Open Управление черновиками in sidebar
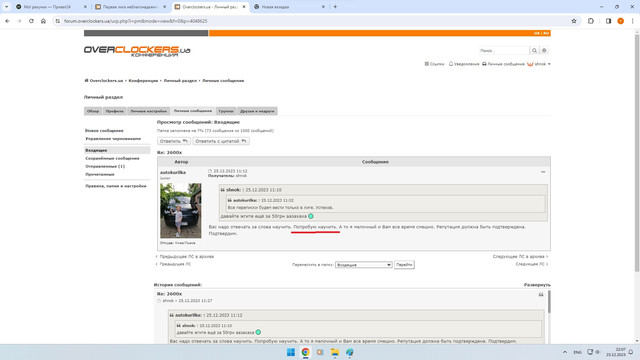The height and width of the screenshot is (360, 640). (x=113, y=139)
